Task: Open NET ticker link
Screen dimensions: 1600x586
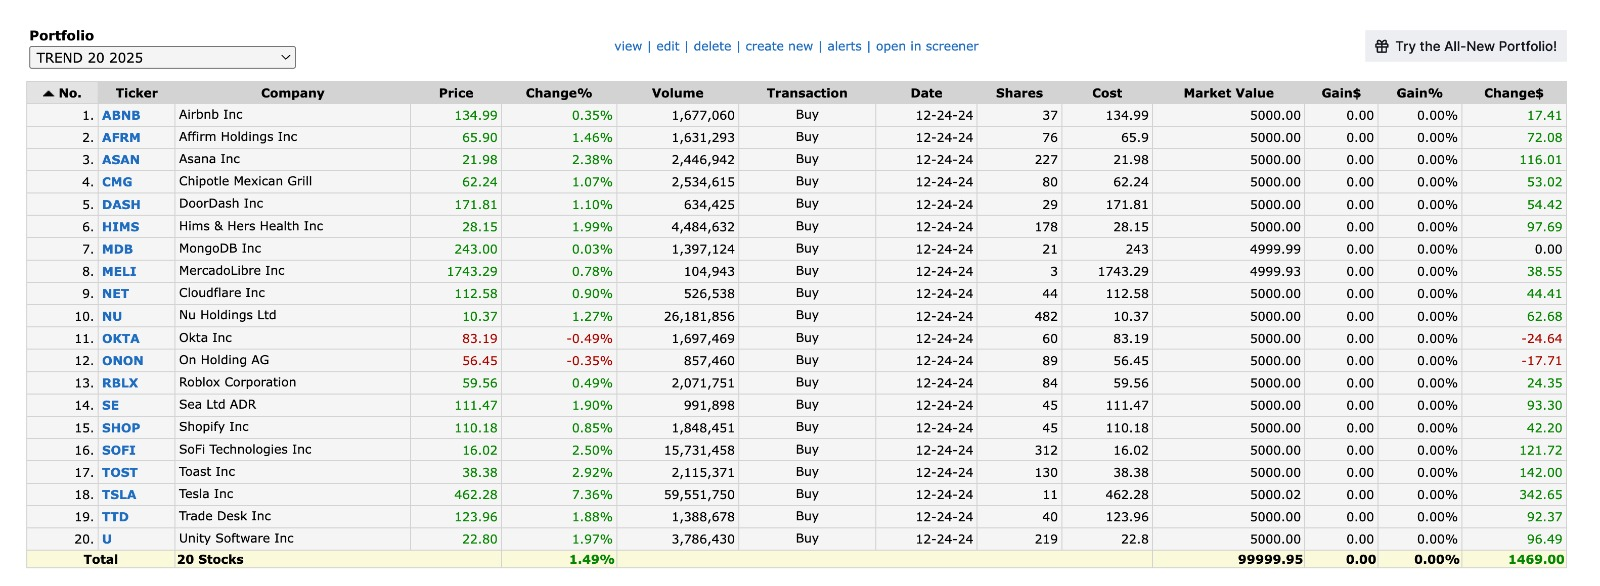Action: 115,294
